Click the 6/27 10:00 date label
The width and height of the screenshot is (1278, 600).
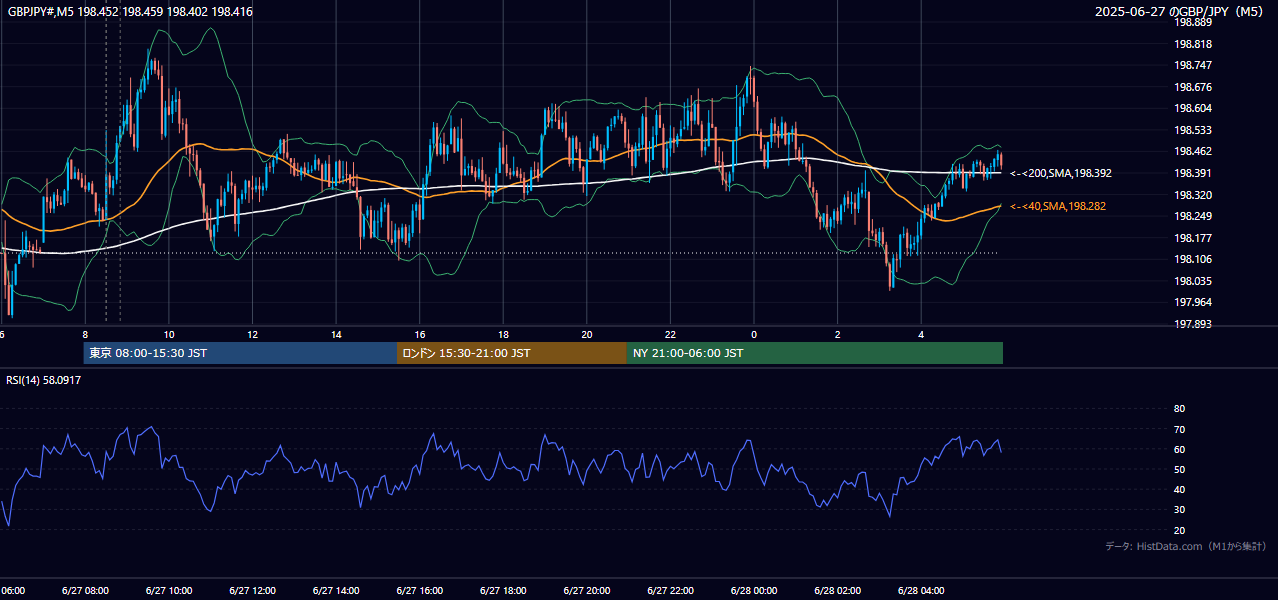(x=169, y=590)
